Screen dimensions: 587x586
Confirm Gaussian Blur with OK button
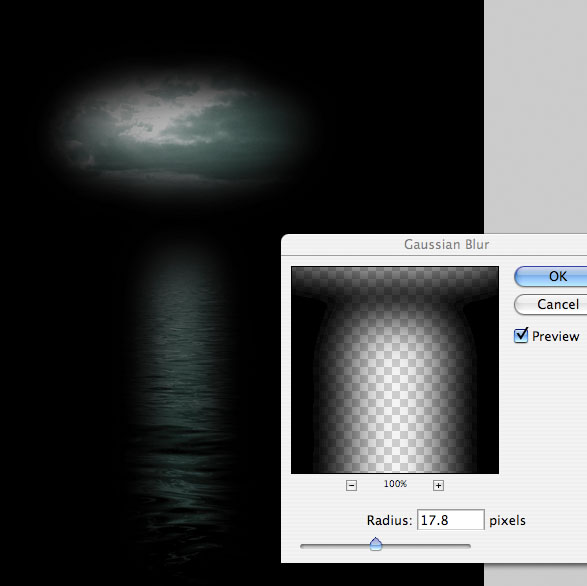click(x=551, y=276)
